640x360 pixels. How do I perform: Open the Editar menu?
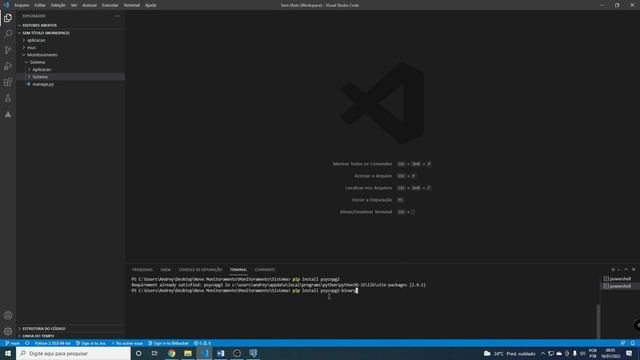40,5
